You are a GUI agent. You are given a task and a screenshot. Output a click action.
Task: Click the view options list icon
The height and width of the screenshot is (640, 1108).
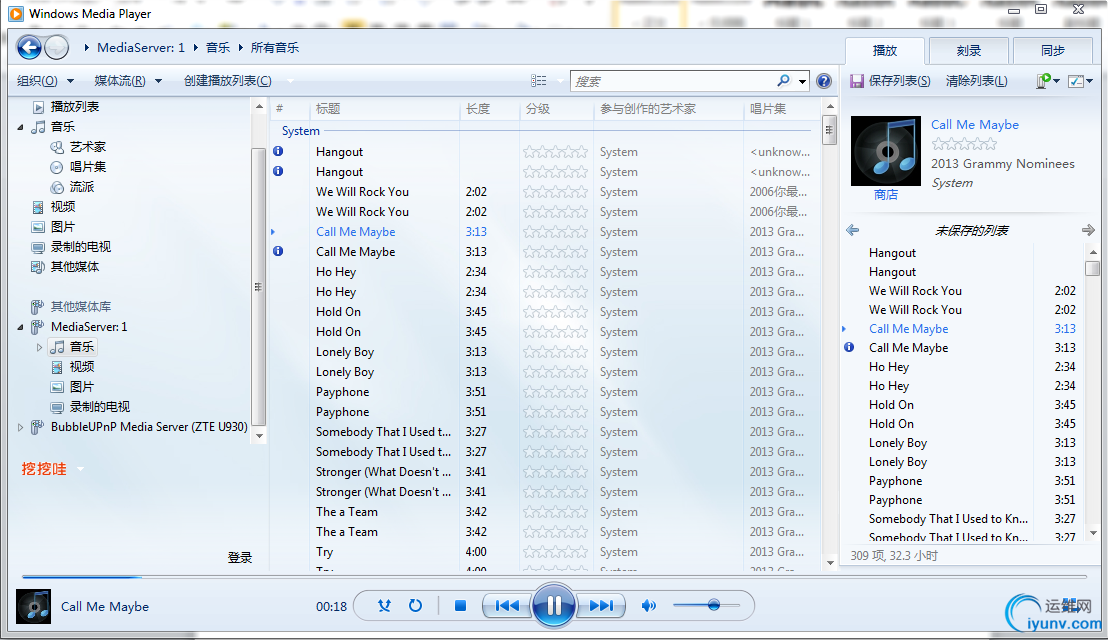tap(538, 81)
